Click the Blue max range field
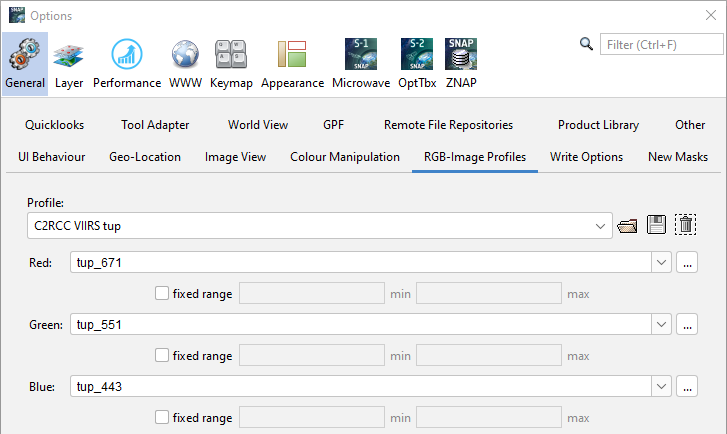 pyautogui.click(x=489, y=417)
